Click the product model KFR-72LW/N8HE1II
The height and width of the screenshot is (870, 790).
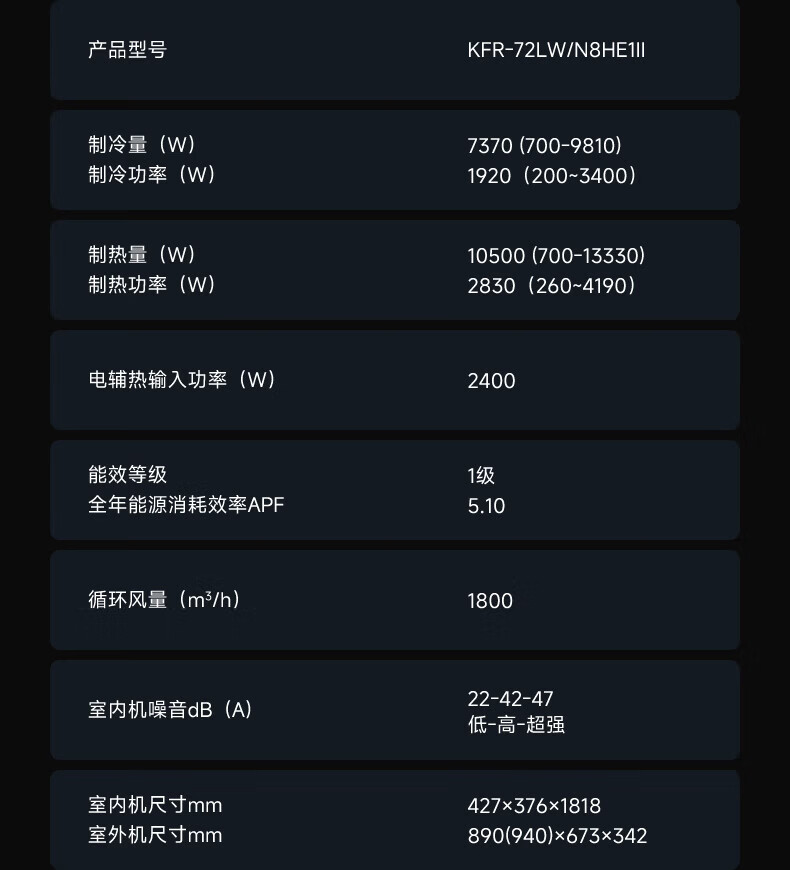(x=556, y=50)
